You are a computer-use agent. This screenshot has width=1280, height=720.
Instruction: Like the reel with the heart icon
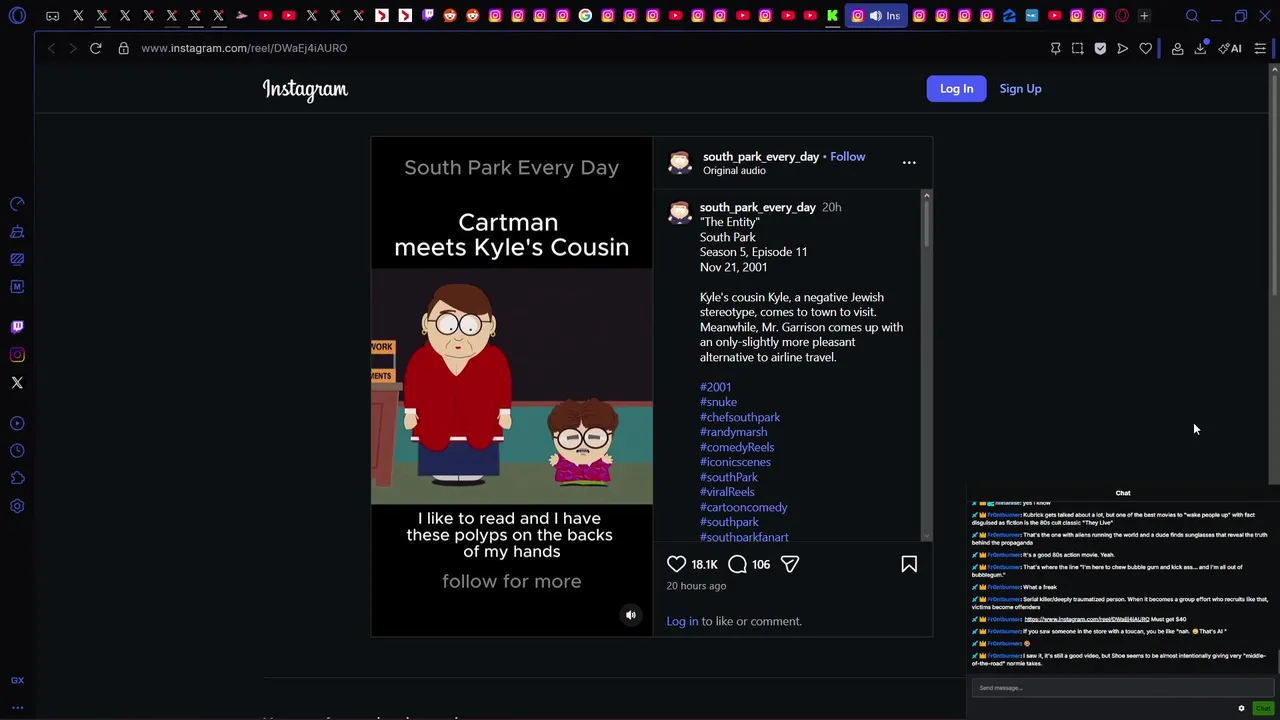[677, 564]
